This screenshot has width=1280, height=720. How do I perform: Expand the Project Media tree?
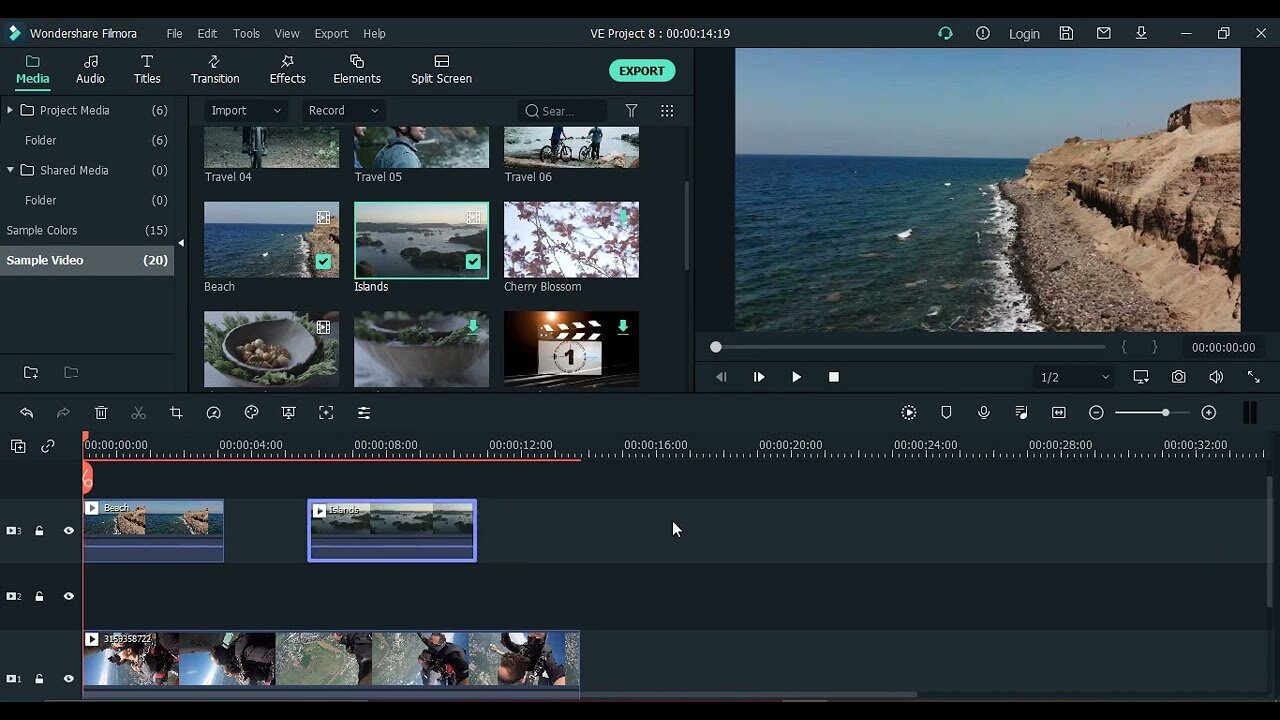point(10,110)
